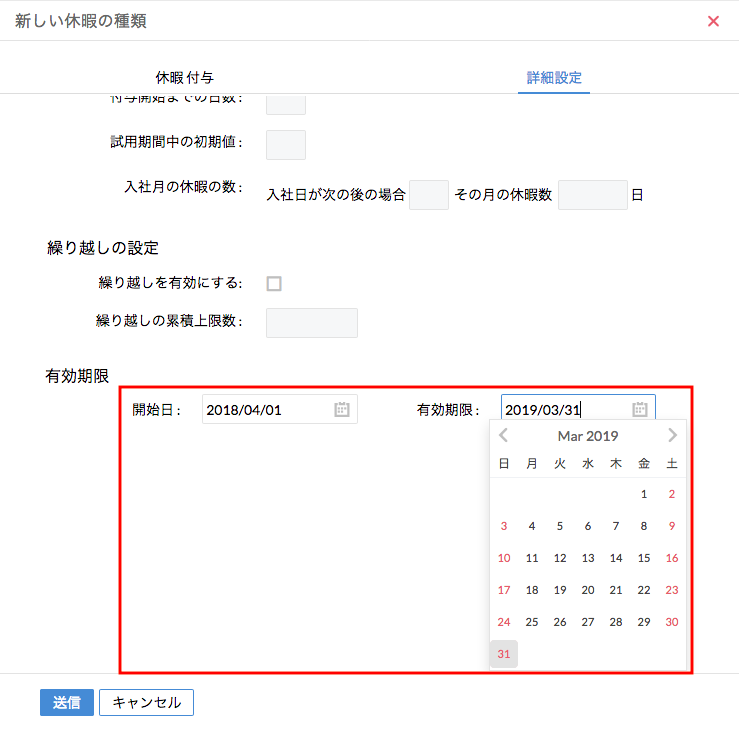Select March 5 in calendar
Viewport: 739px width, 730px height.
click(x=560, y=526)
